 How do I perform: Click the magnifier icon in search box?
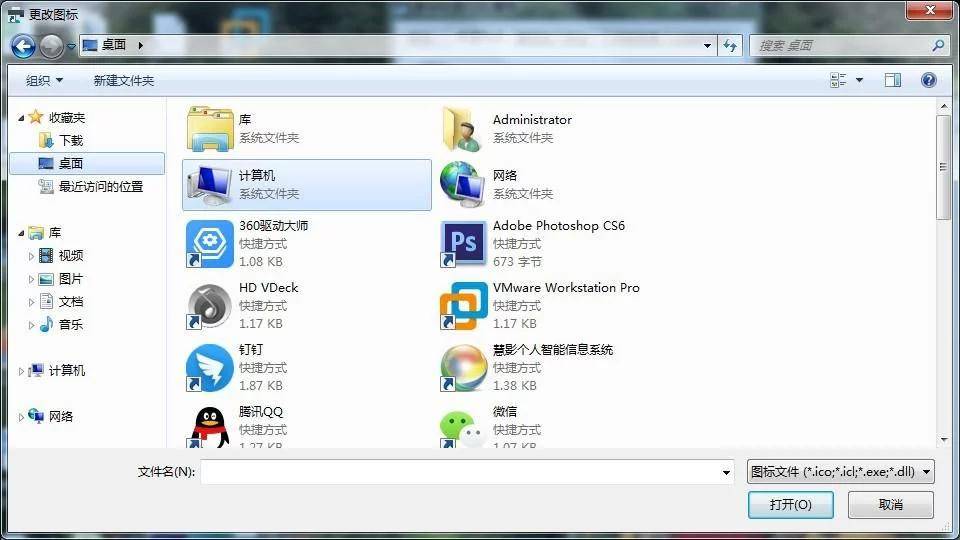[x=937, y=45]
